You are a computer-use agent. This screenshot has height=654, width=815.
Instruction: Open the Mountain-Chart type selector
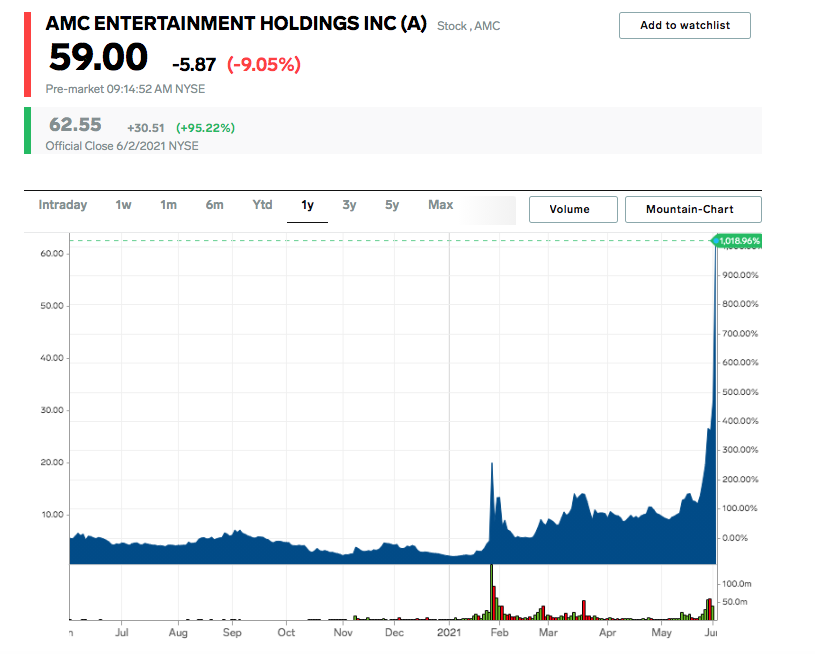pyautogui.click(x=693, y=210)
